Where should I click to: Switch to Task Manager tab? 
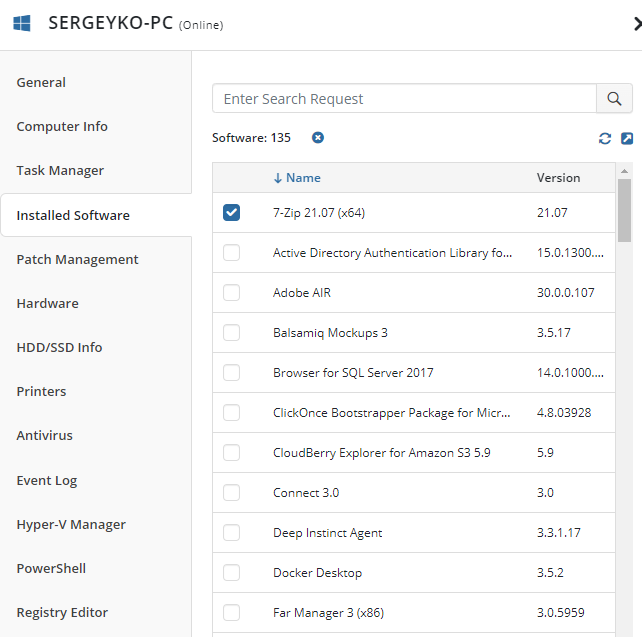(60, 171)
